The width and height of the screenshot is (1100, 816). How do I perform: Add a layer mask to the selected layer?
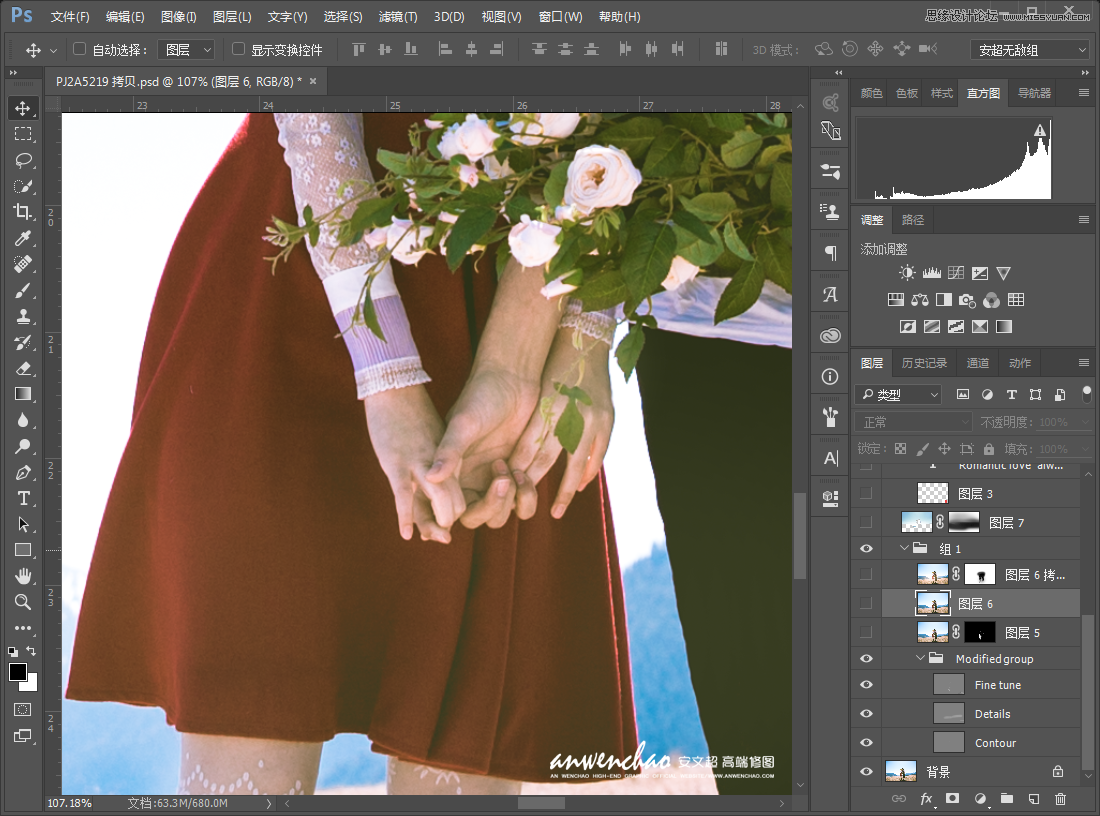click(x=952, y=798)
